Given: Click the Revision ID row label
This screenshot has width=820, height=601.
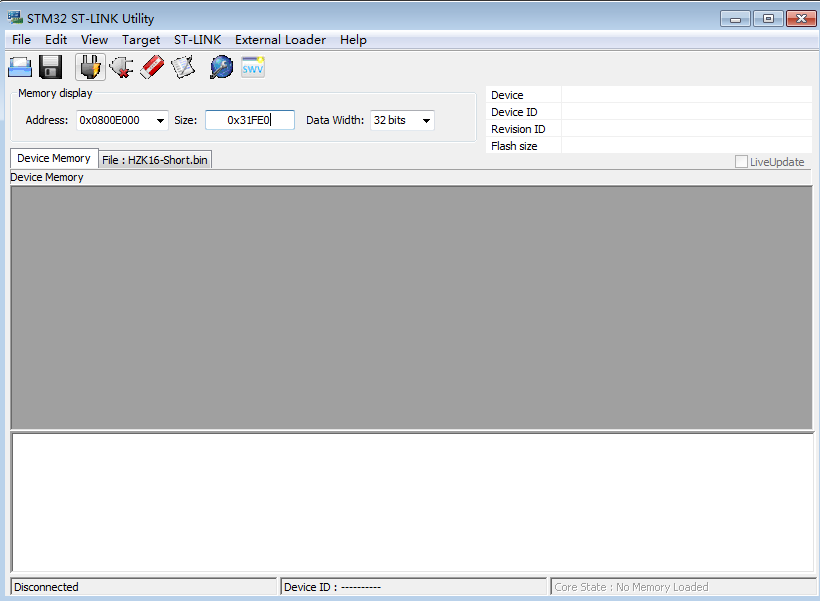Looking at the screenshot, I should click(x=518, y=129).
